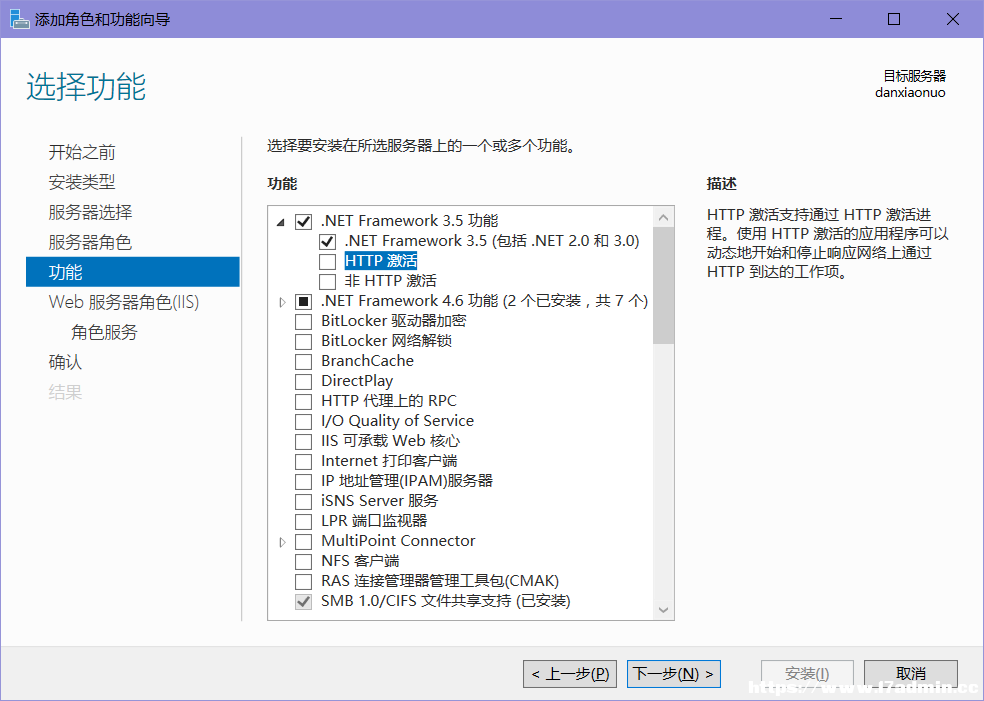The width and height of the screenshot is (984, 701).
Task: Go to 角色服务 wizard step
Action: coord(104,332)
